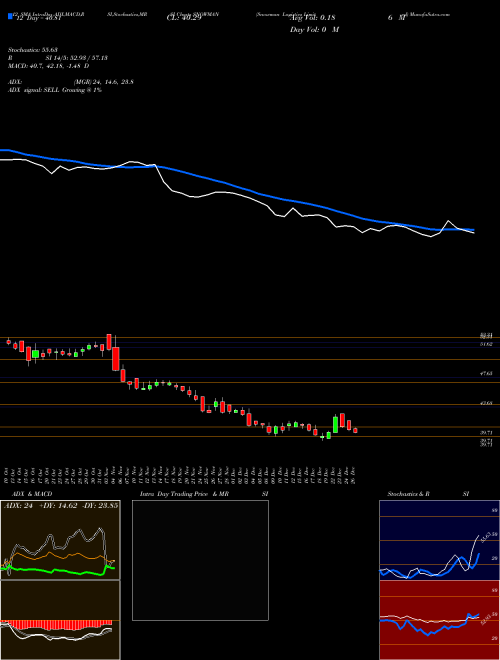The height and width of the screenshot is (660, 500).
Task: Click the blue Stochastics mini chart
Action: tap(439, 540)
